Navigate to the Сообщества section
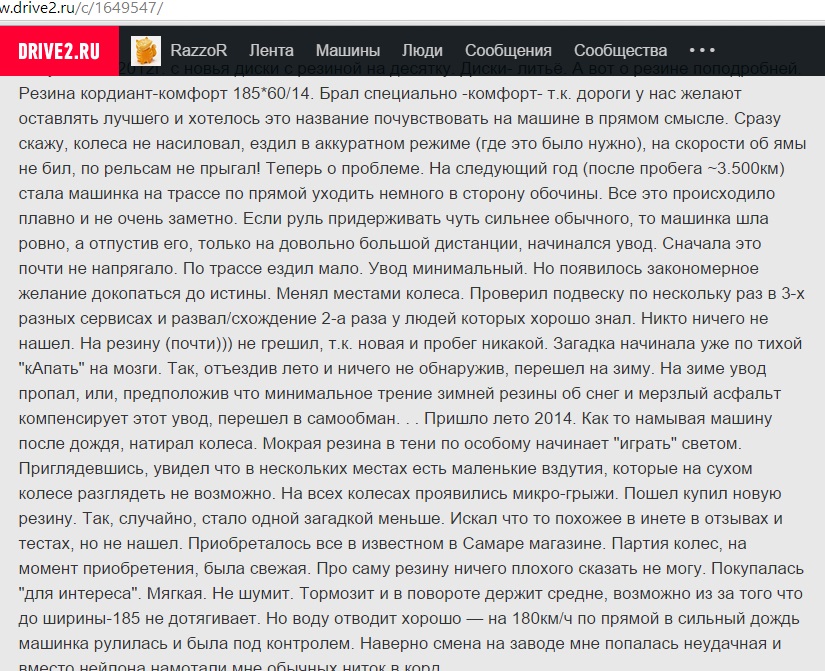 point(620,50)
